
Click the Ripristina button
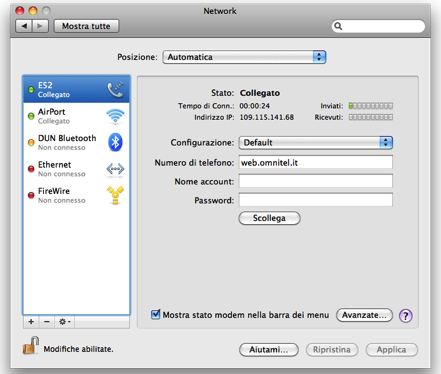(x=332, y=350)
